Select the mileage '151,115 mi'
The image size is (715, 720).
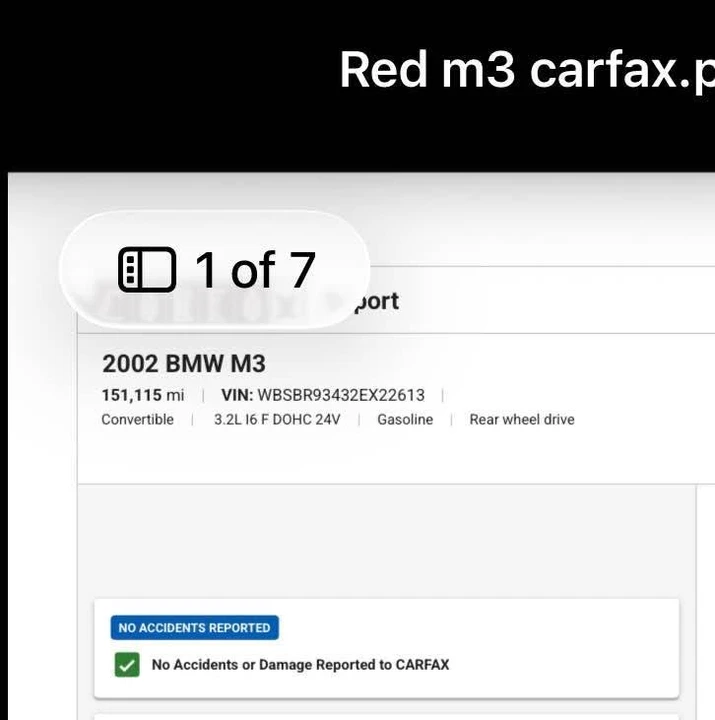(x=143, y=395)
